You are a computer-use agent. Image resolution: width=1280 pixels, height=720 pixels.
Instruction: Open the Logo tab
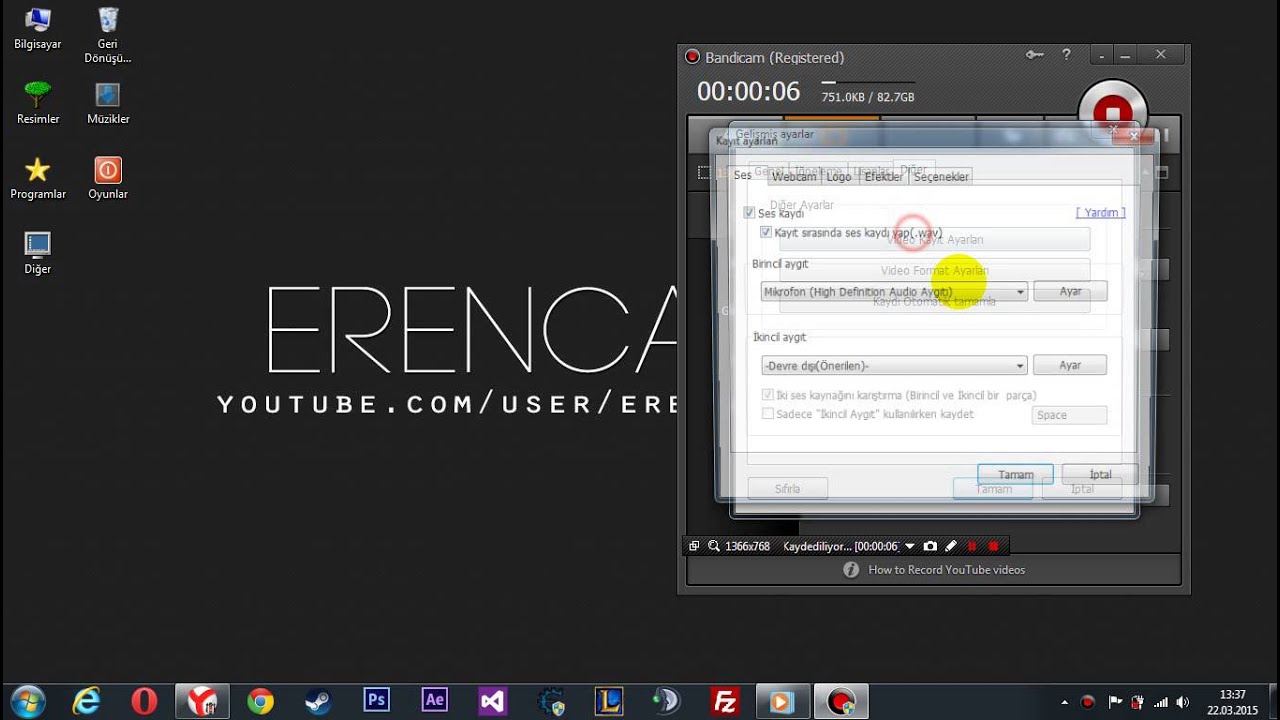pyautogui.click(x=839, y=177)
